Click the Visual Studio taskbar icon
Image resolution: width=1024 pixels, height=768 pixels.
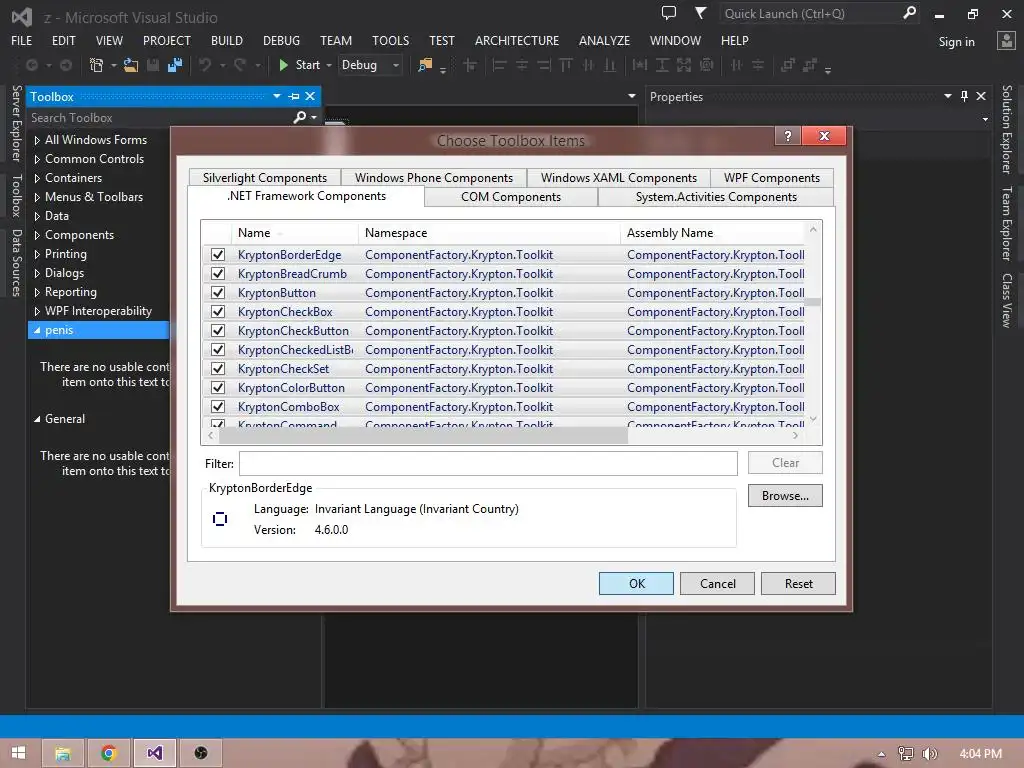pyautogui.click(x=155, y=753)
